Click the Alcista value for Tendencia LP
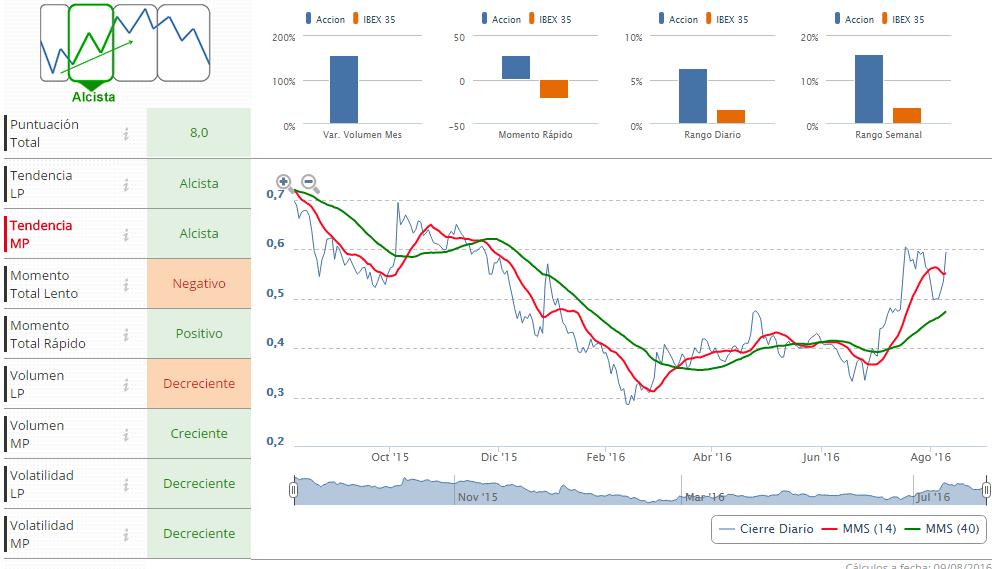The image size is (992, 569). tap(199, 184)
